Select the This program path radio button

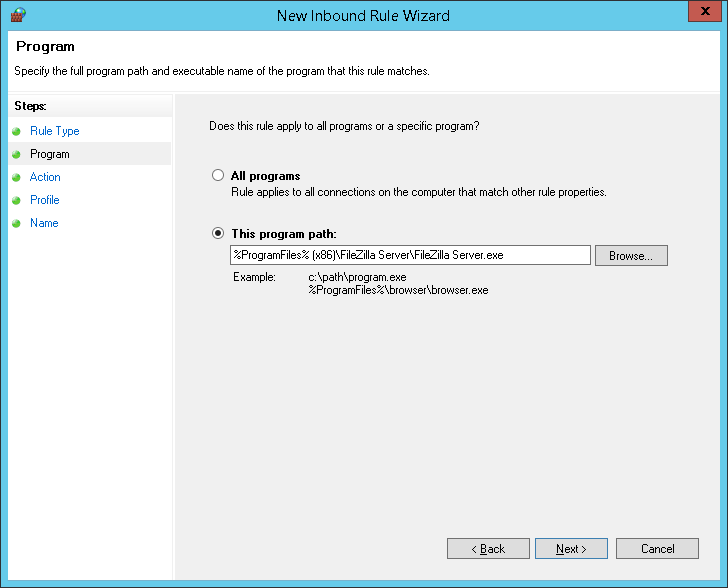click(x=218, y=233)
